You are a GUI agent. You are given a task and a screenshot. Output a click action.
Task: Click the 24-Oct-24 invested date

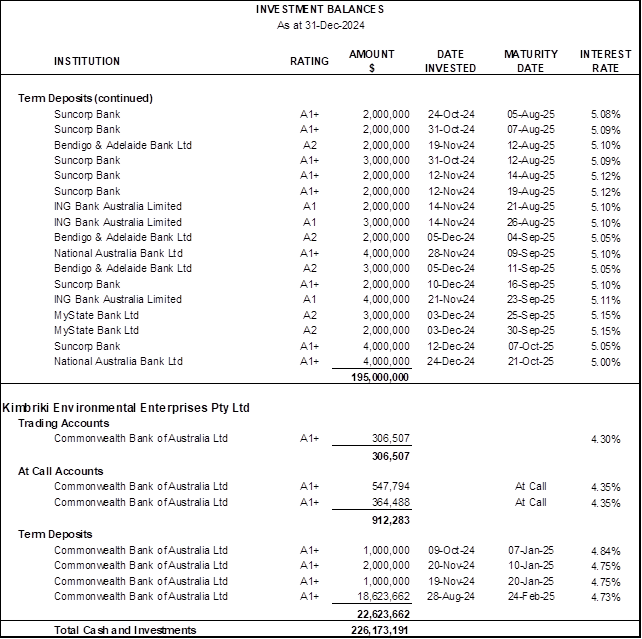[451, 114]
